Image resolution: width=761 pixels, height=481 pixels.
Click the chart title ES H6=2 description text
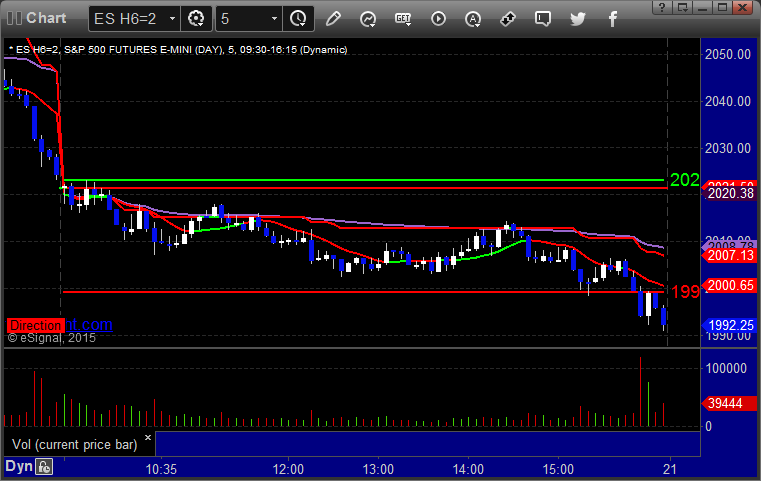(x=178, y=50)
